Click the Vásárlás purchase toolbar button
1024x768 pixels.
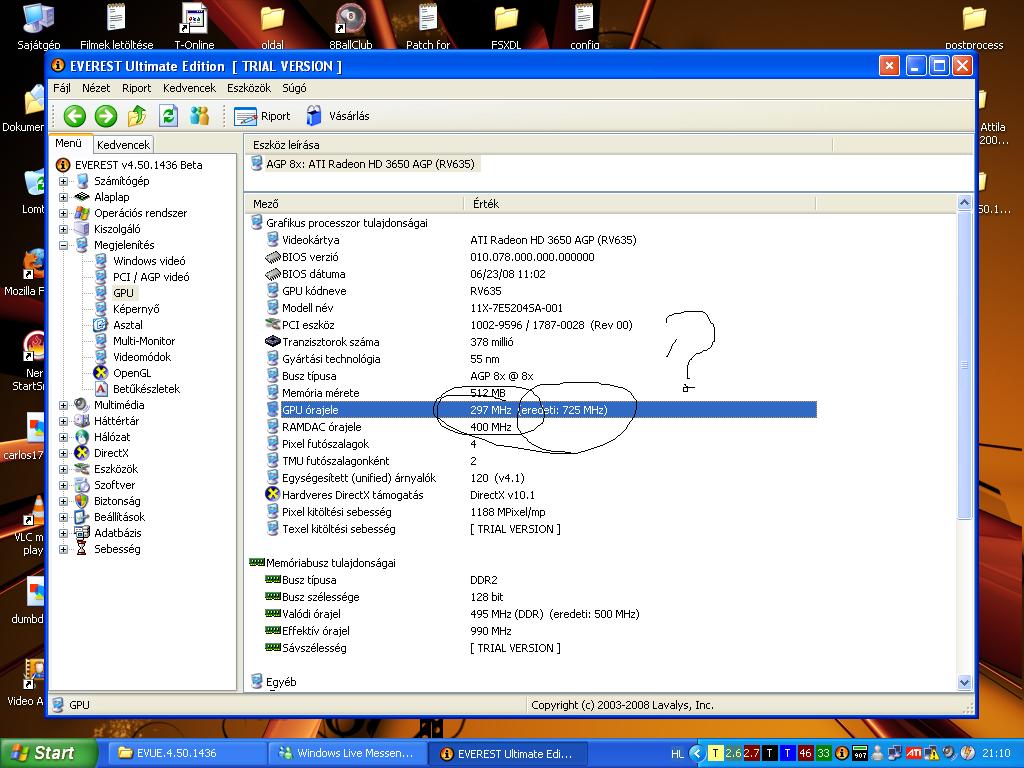coord(338,116)
